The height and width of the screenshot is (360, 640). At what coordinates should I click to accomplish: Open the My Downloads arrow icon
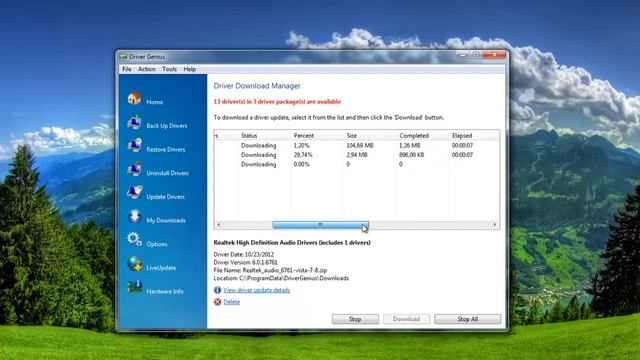134,216
